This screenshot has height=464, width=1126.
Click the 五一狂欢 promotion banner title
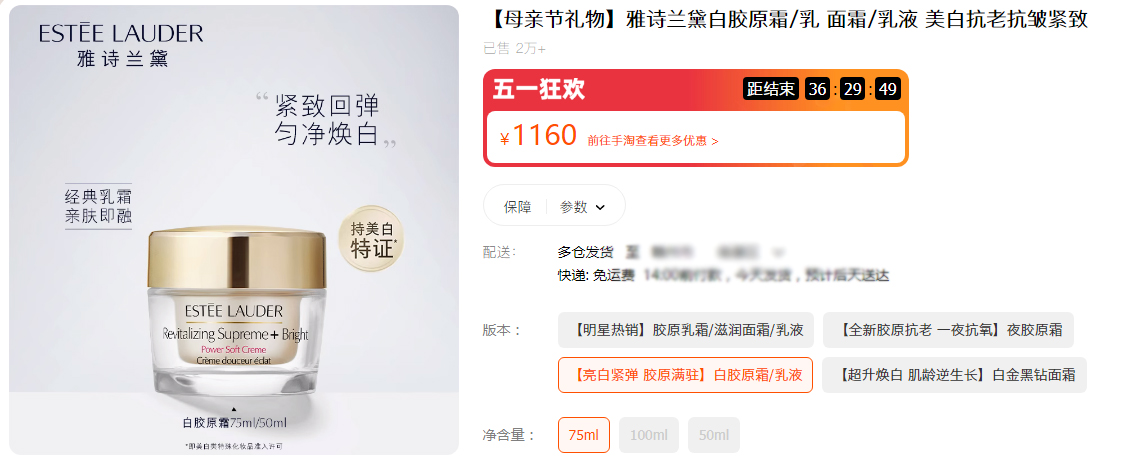pyautogui.click(x=538, y=89)
